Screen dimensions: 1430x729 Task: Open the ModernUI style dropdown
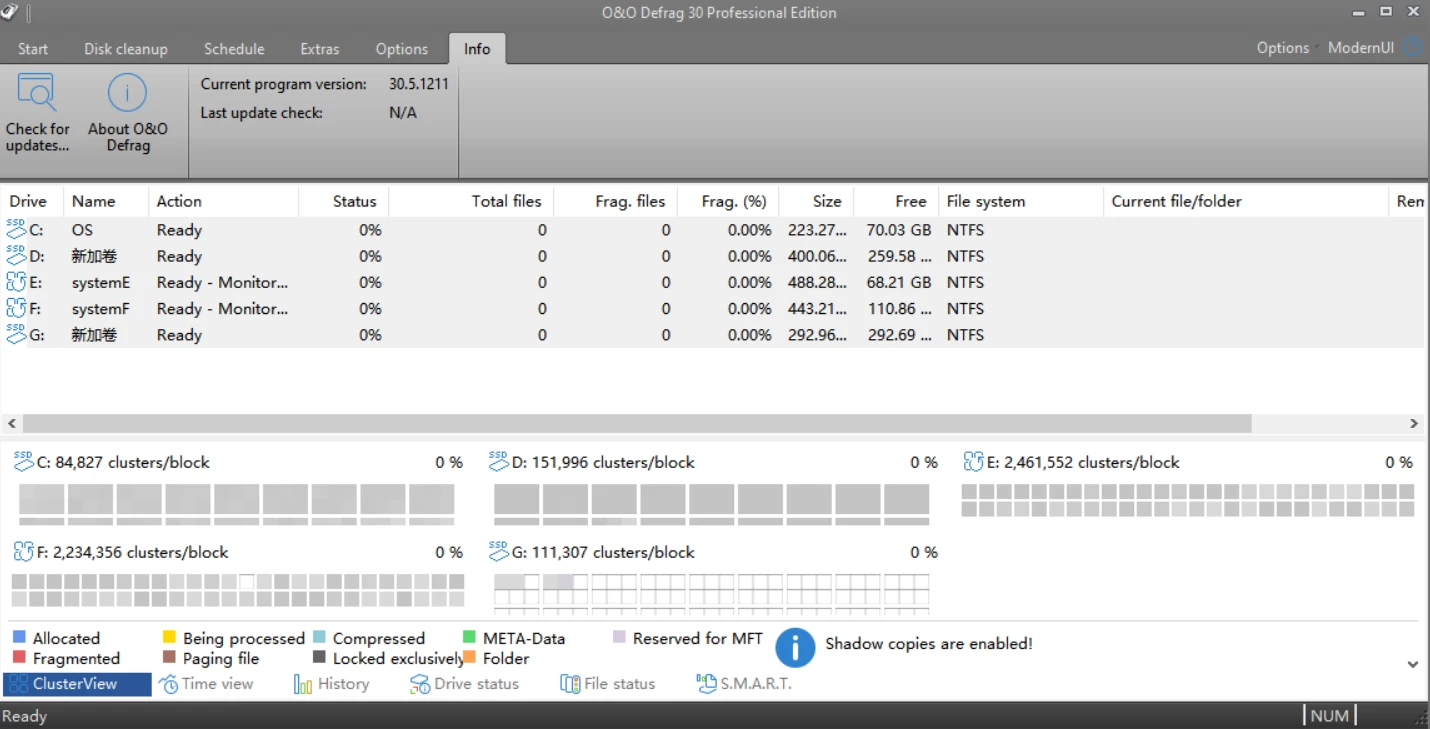[x=1360, y=48]
